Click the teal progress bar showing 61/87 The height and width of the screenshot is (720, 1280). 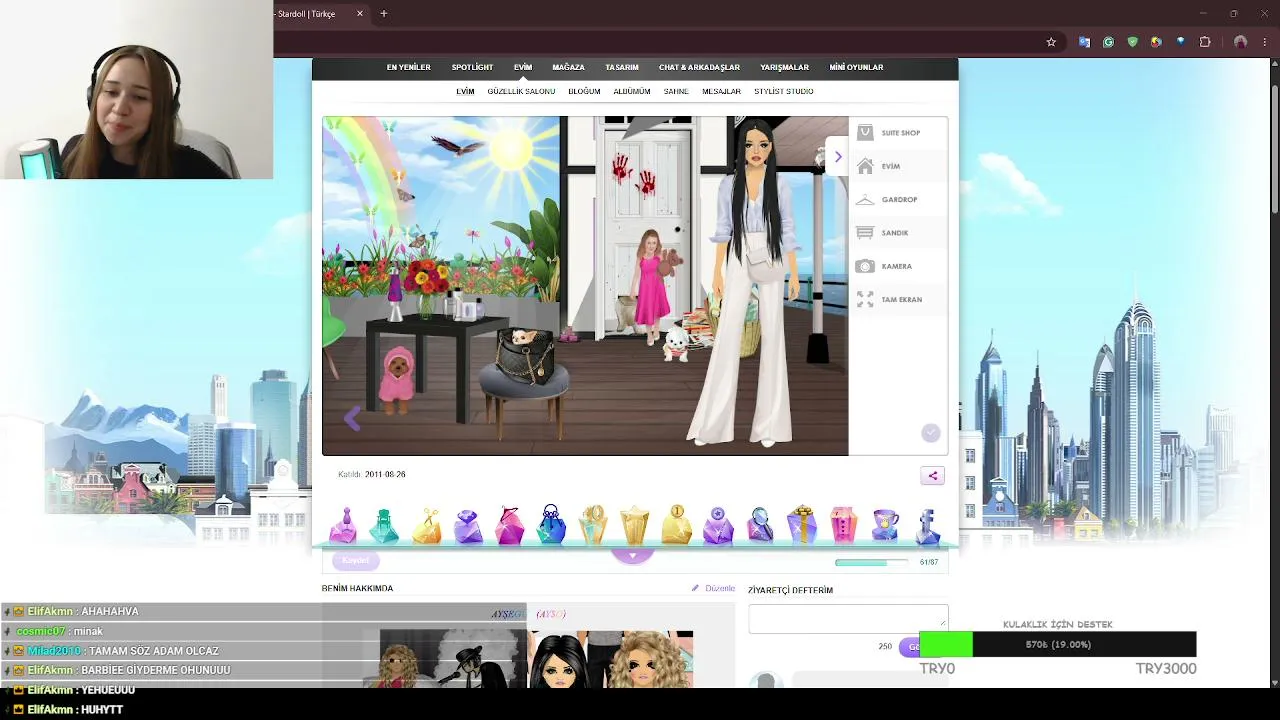pos(871,562)
